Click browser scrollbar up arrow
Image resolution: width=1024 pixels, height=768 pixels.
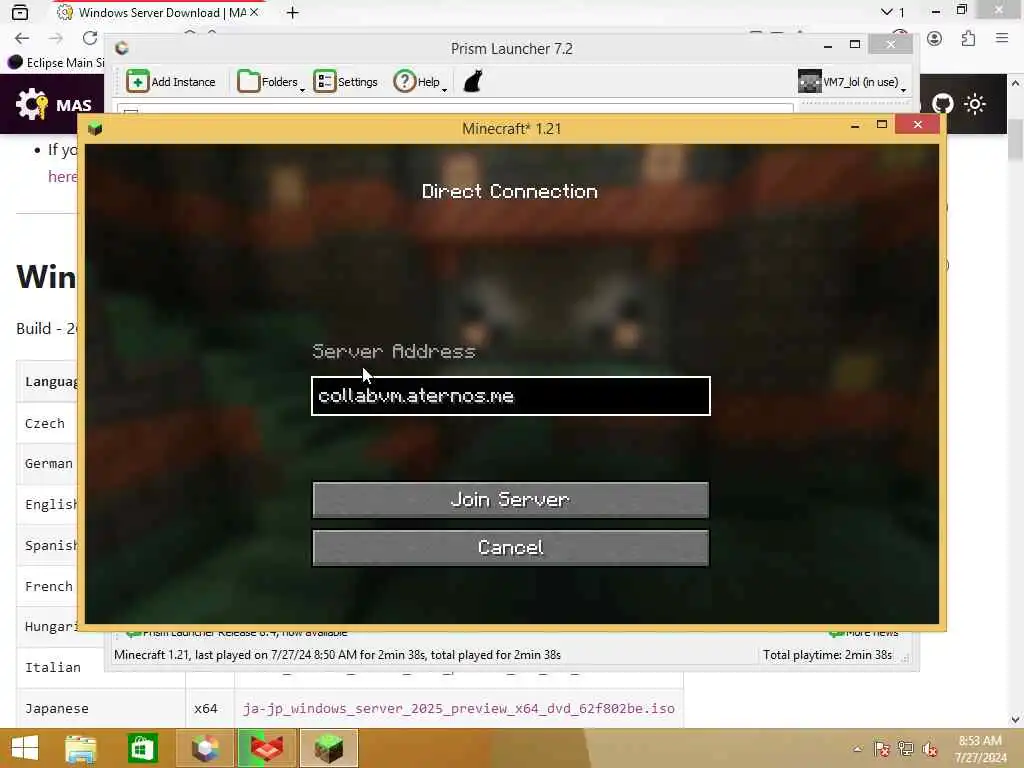click(x=1015, y=83)
